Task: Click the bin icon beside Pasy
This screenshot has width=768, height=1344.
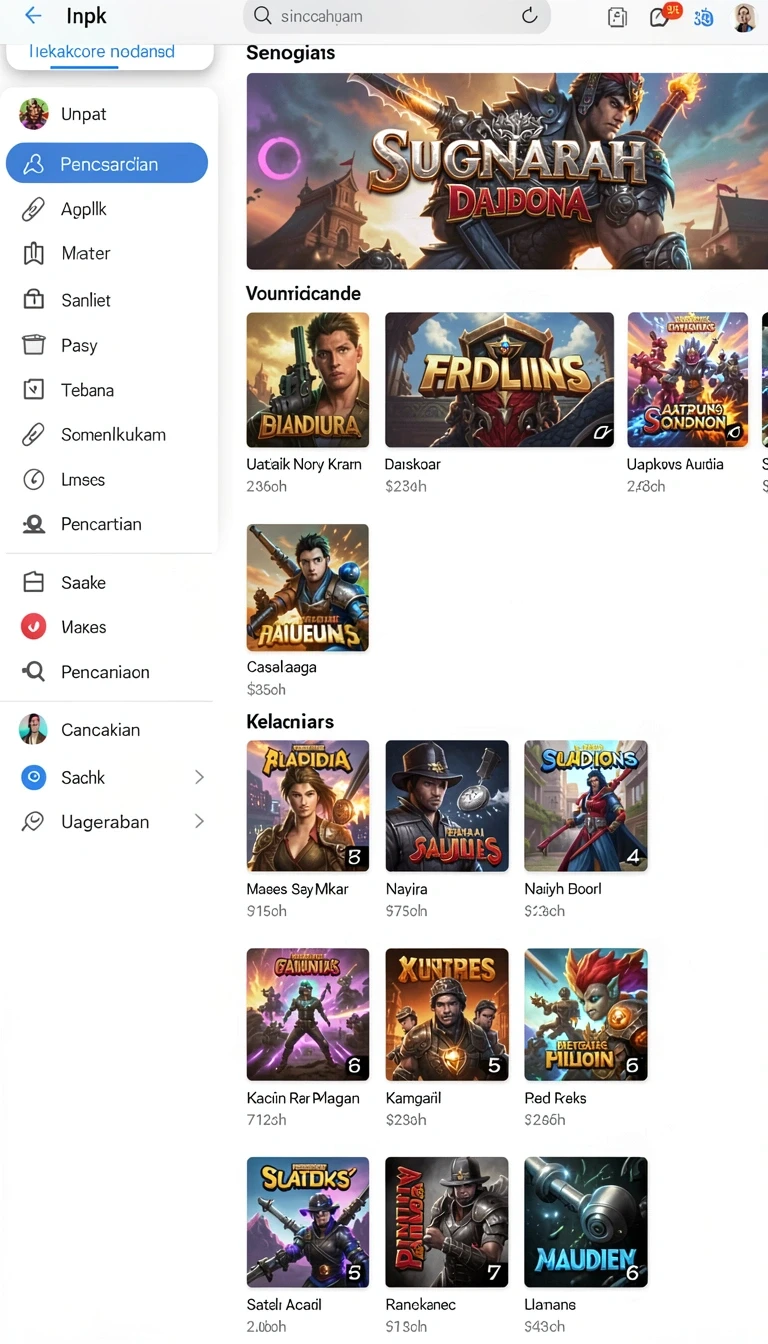Action: tap(33, 345)
